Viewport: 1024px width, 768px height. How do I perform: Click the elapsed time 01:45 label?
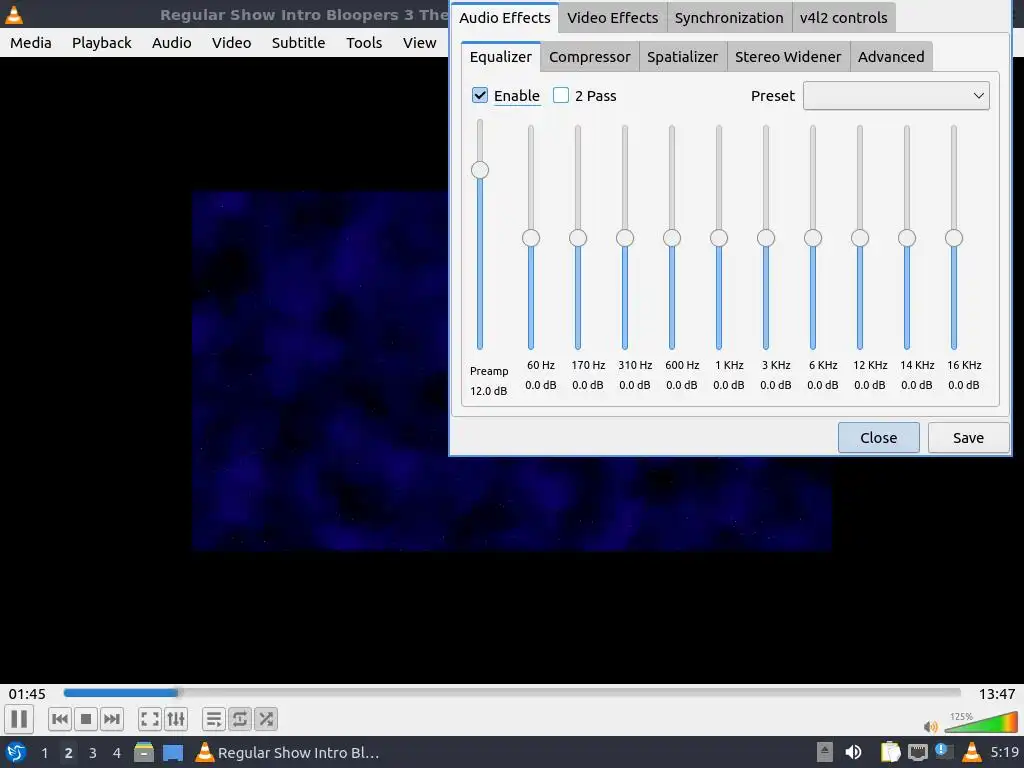tap(27, 694)
